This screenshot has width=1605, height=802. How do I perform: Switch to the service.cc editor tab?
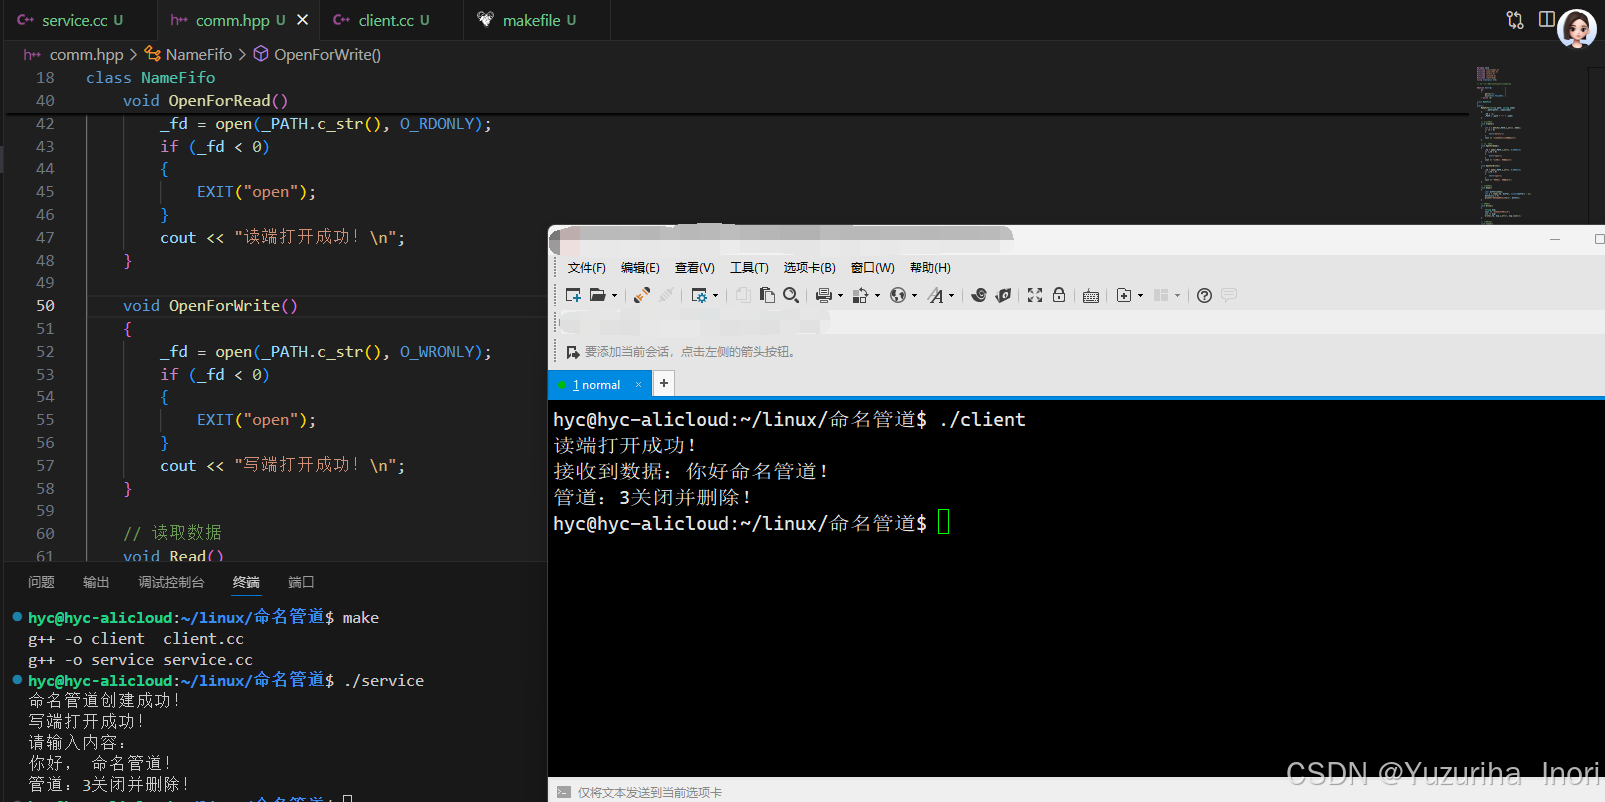pos(79,20)
